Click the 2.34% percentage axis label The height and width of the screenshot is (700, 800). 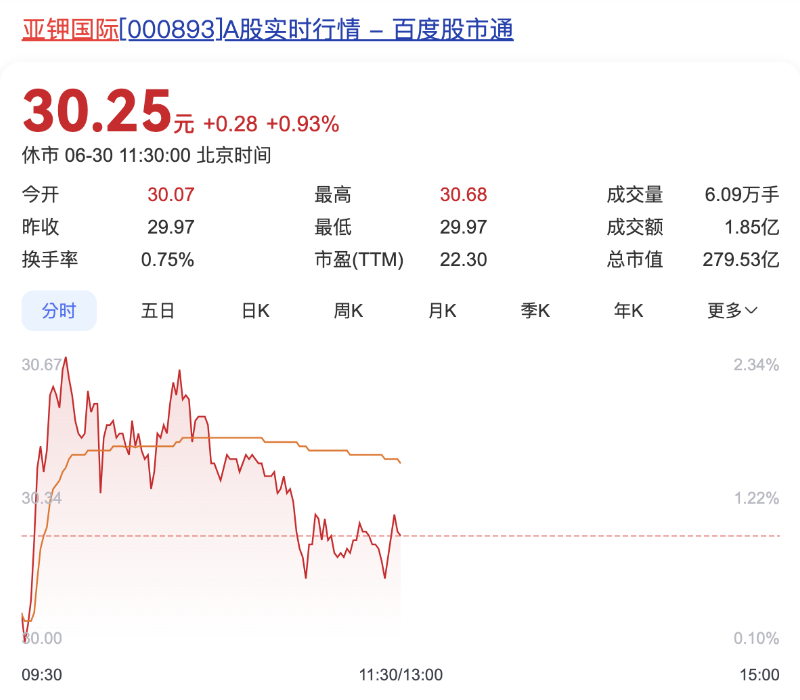[756, 365]
